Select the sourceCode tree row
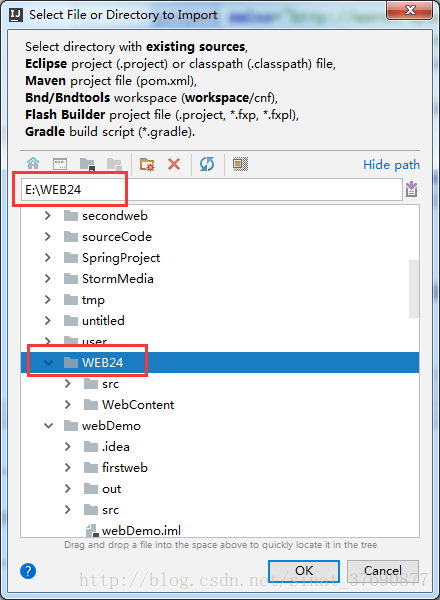The image size is (440, 600). coord(220,237)
